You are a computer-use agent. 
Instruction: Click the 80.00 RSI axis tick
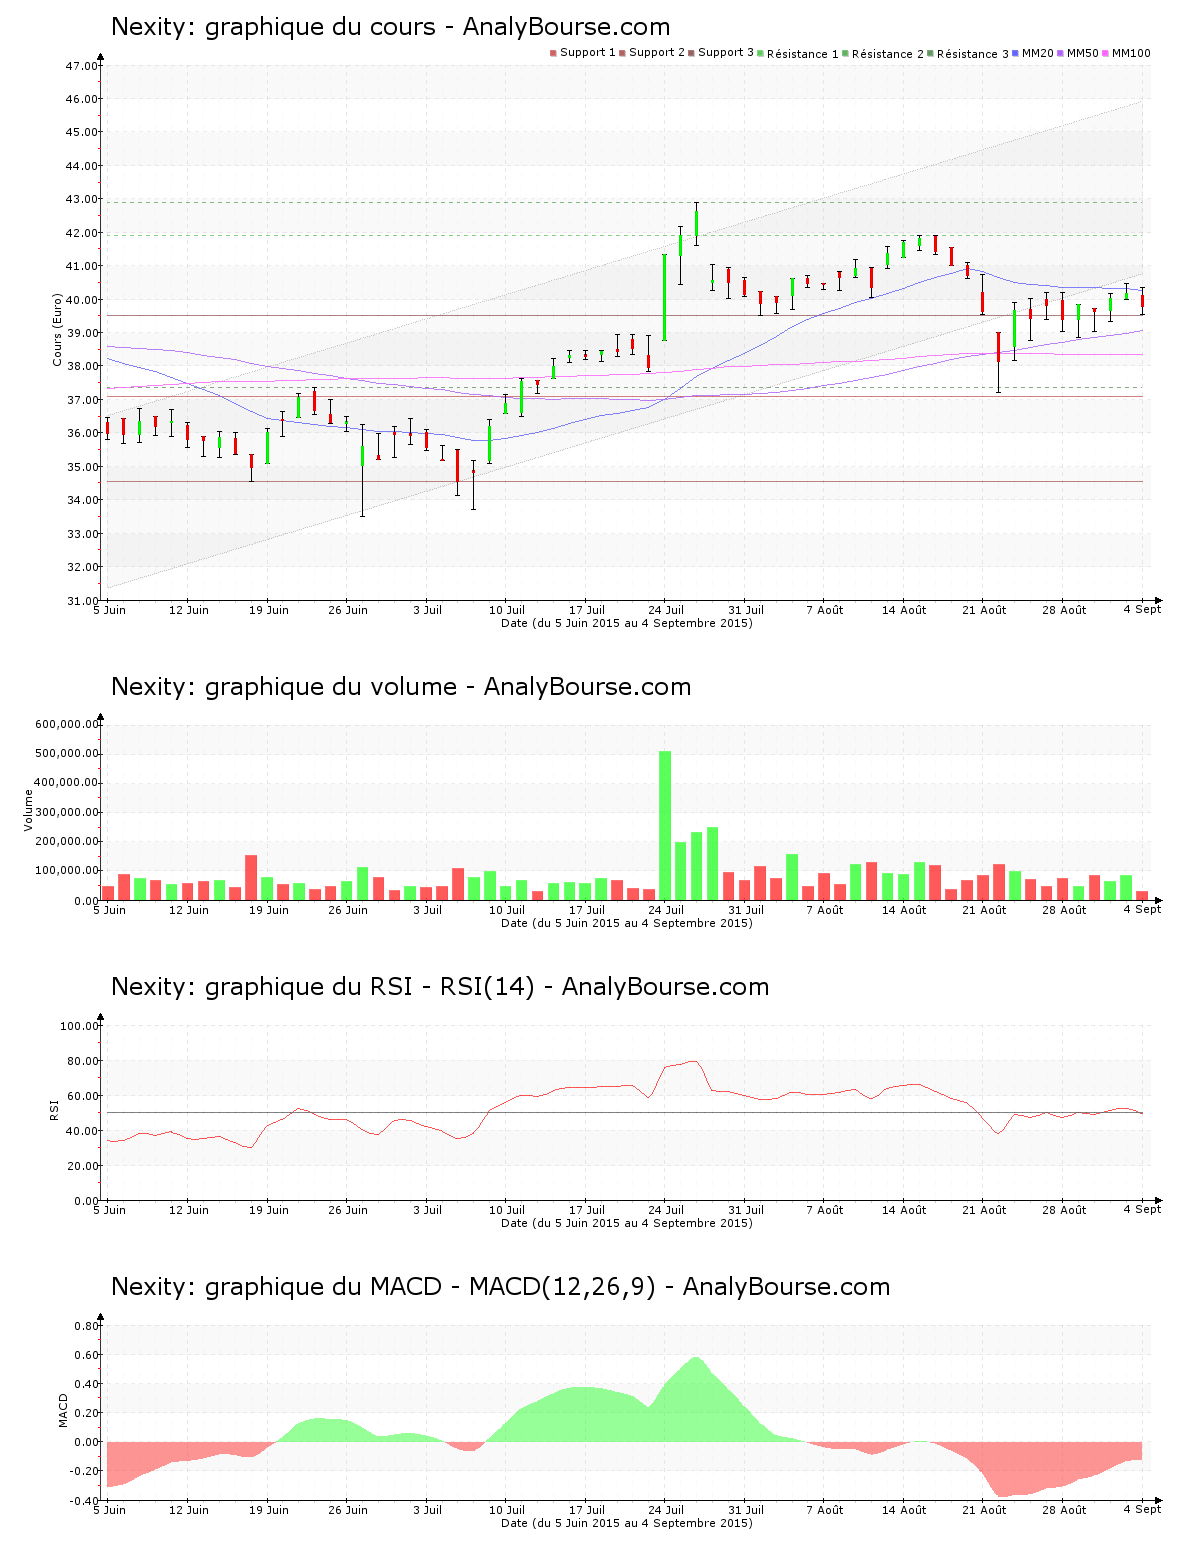click(82, 1061)
